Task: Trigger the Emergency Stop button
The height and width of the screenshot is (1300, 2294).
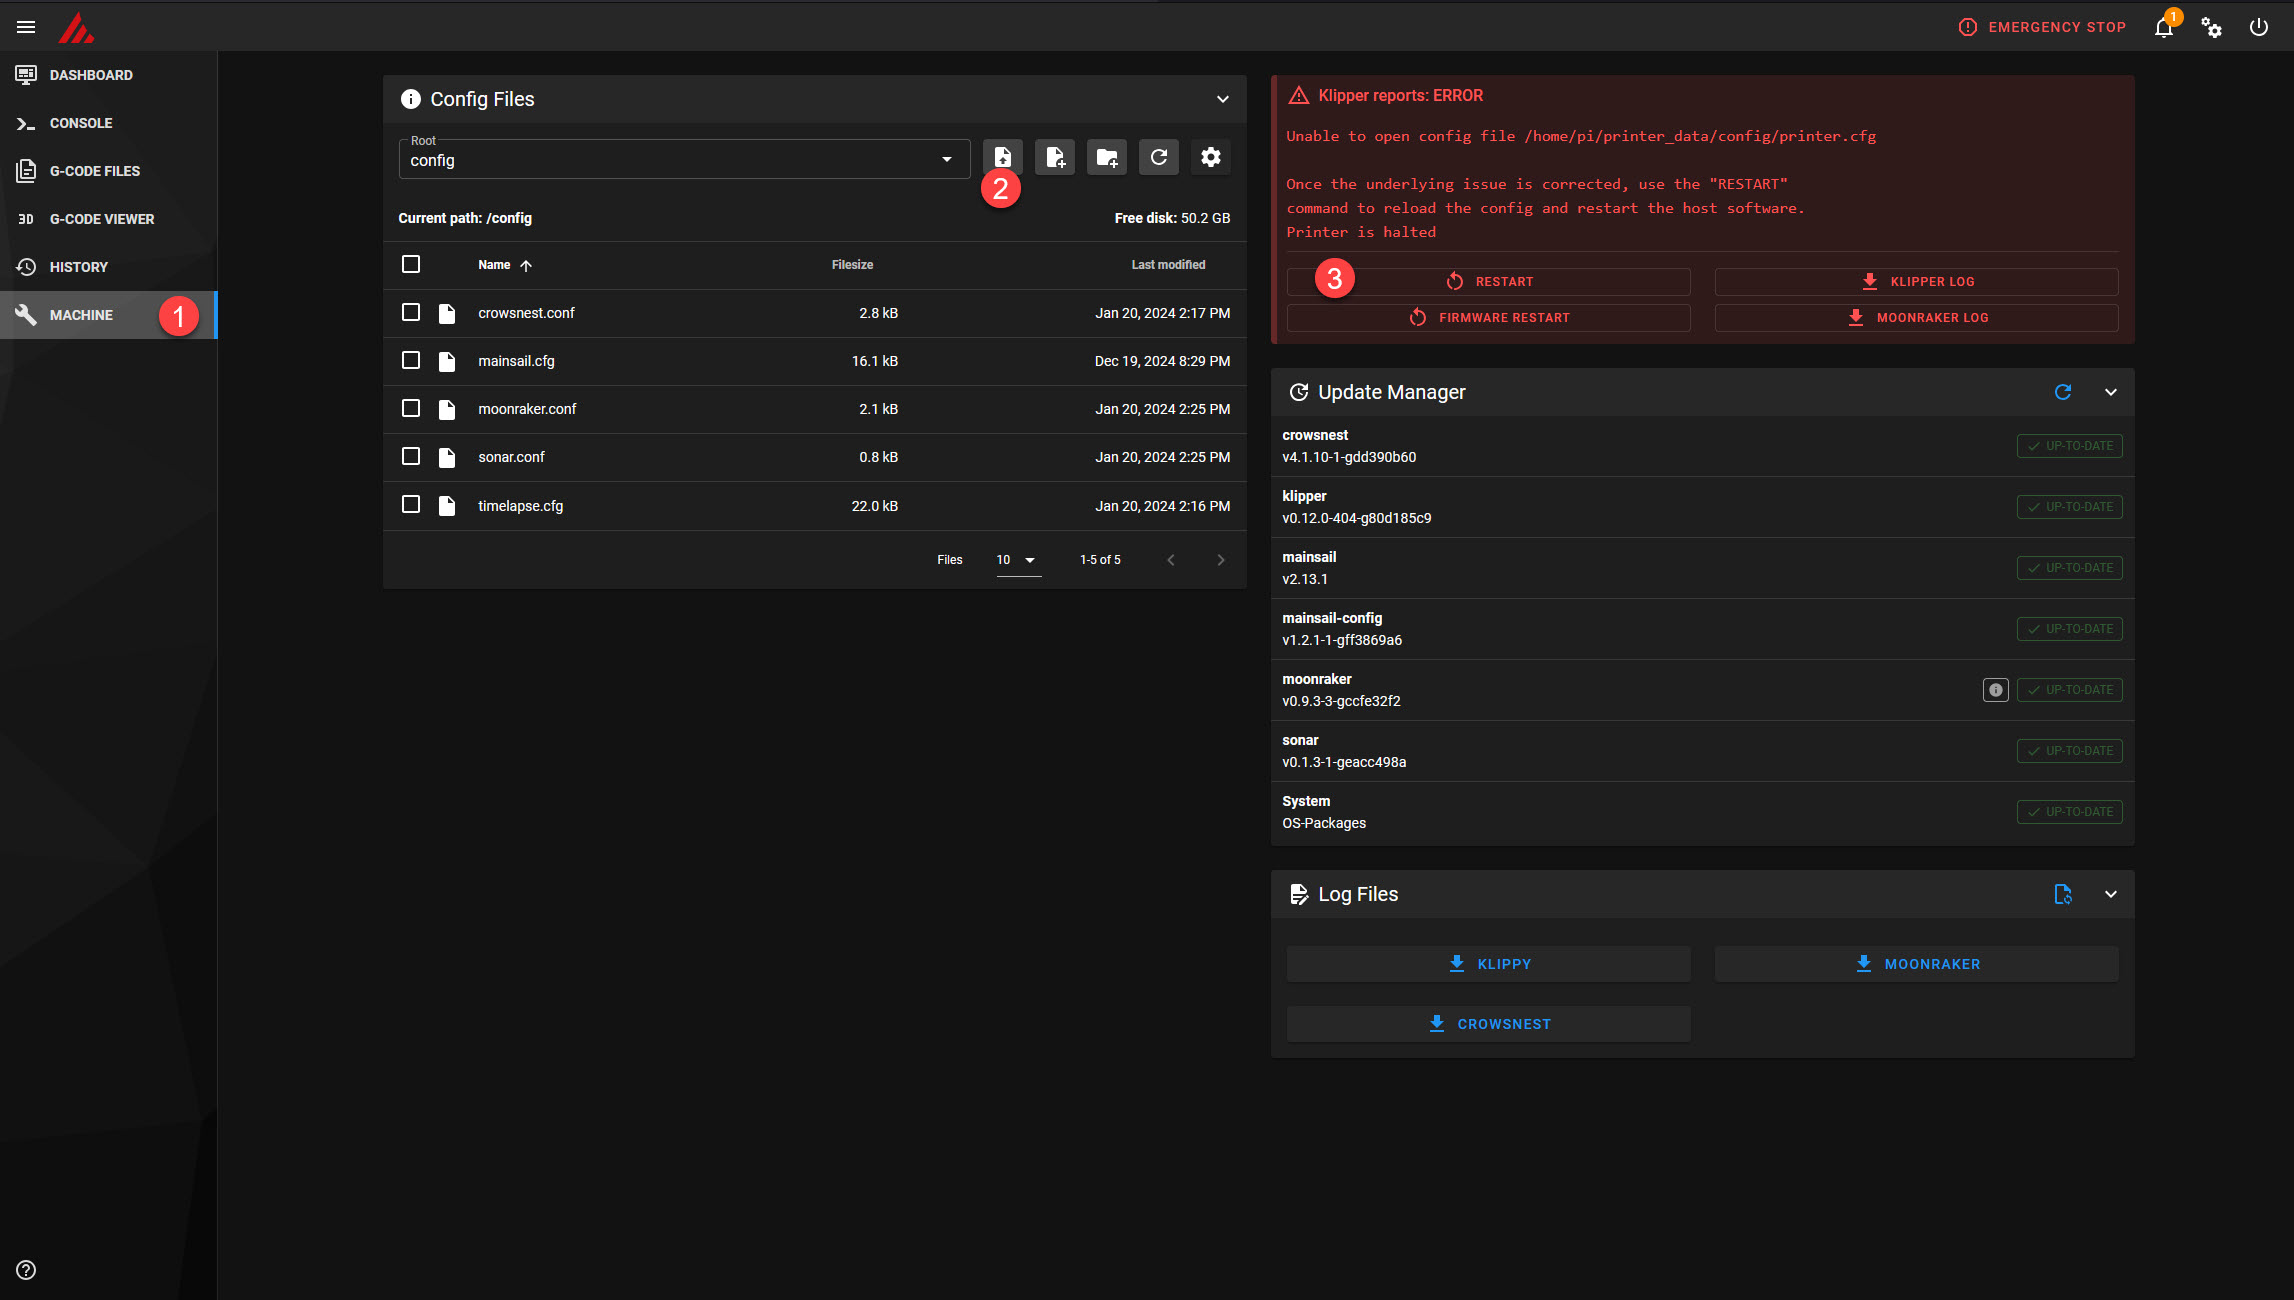Action: [x=2042, y=27]
